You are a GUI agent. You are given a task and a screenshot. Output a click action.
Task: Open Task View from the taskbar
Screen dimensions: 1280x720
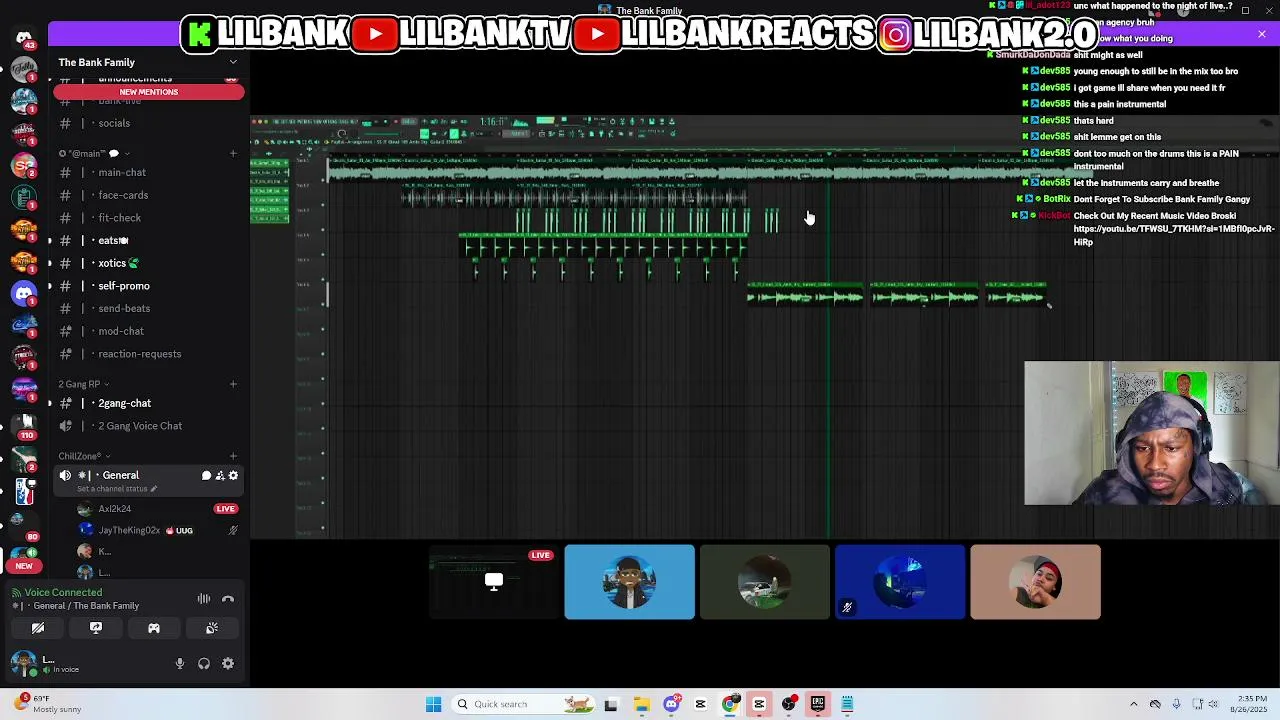[x=611, y=704]
